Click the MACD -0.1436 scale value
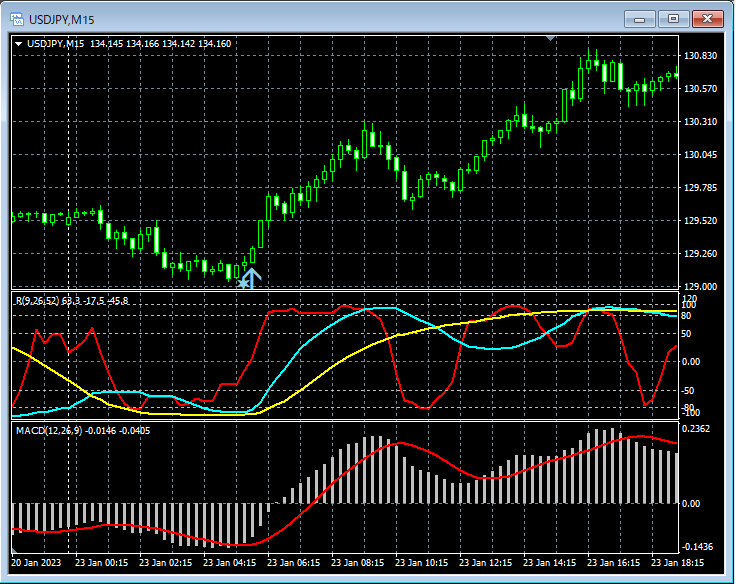Screen dimensions: 736x584 [697, 547]
